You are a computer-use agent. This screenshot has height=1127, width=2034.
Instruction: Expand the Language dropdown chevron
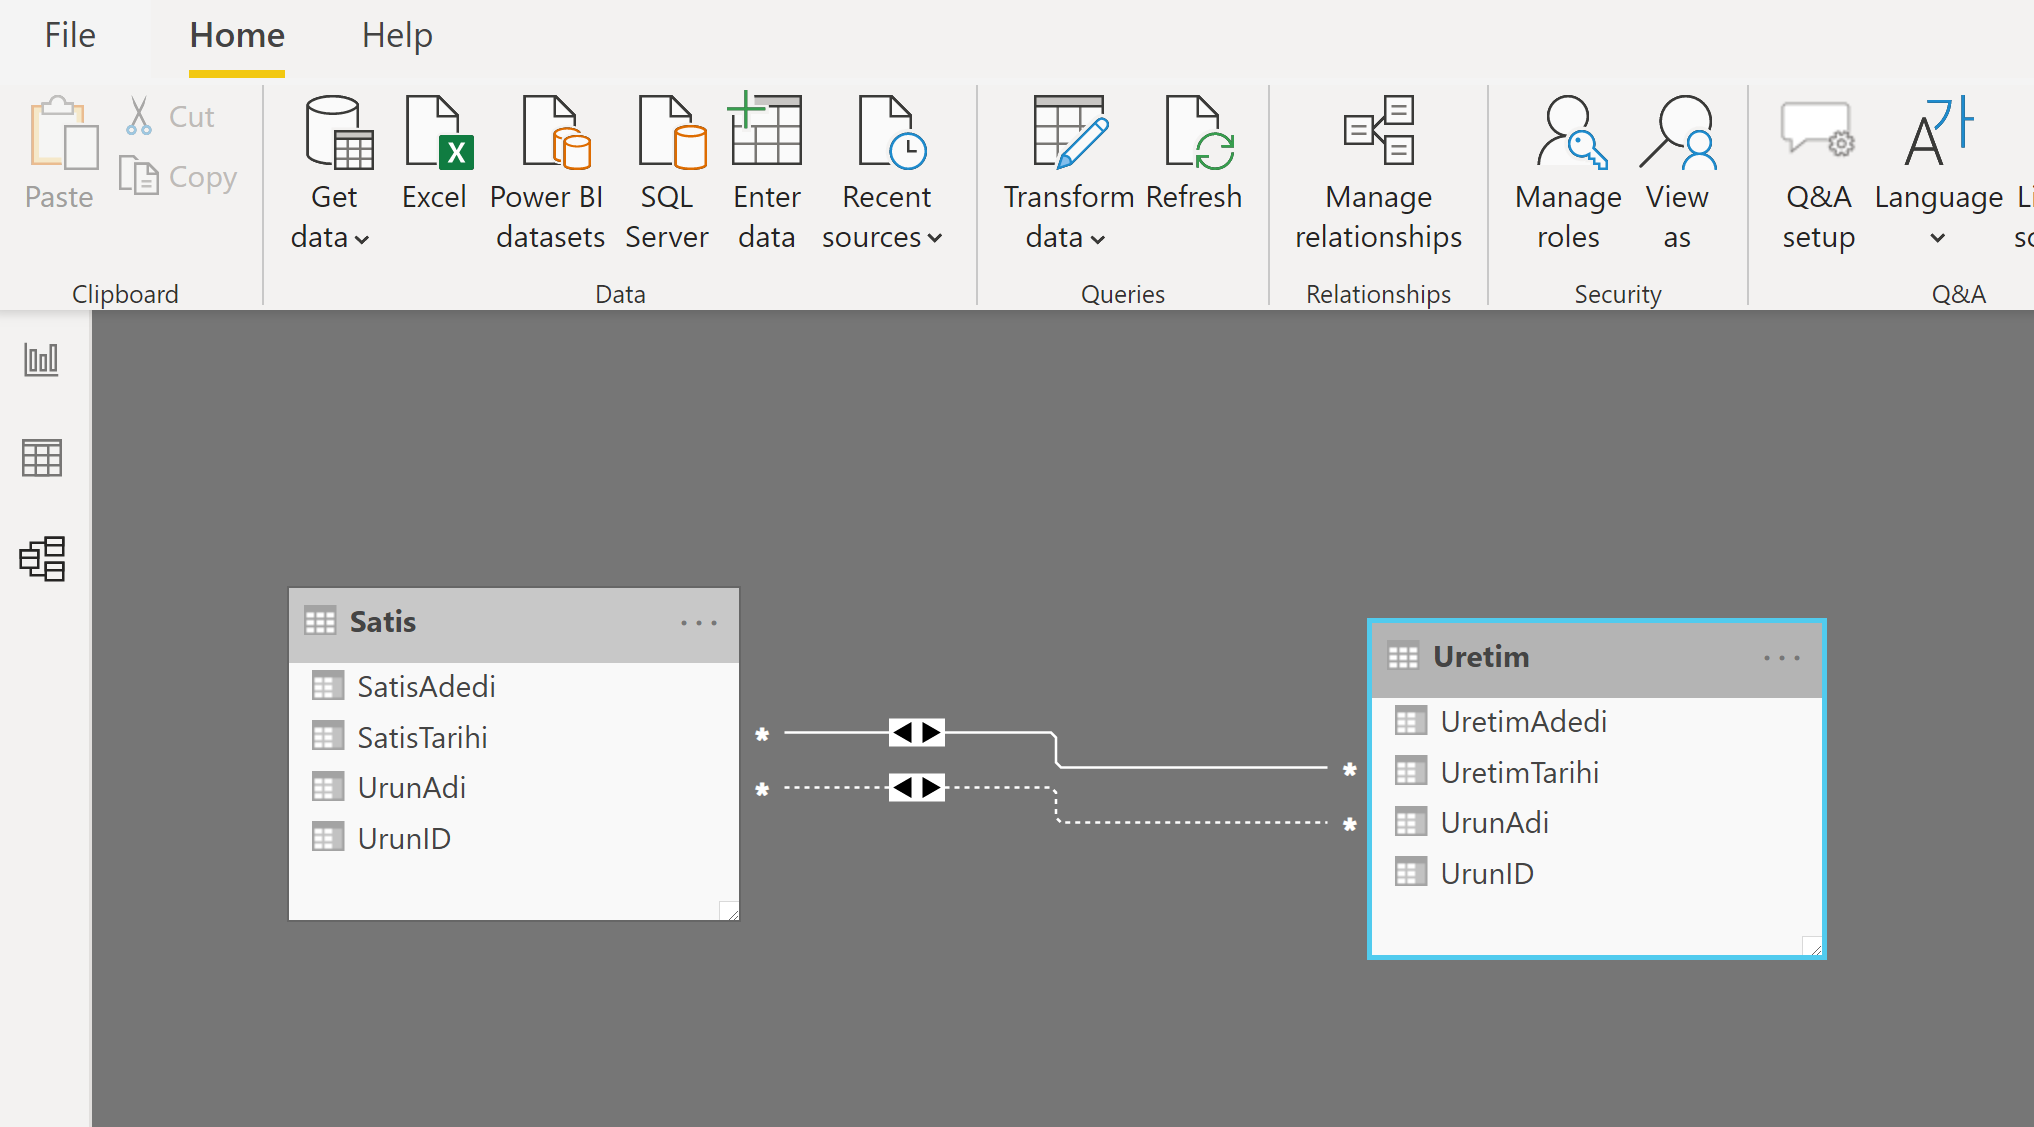pos(1938,238)
